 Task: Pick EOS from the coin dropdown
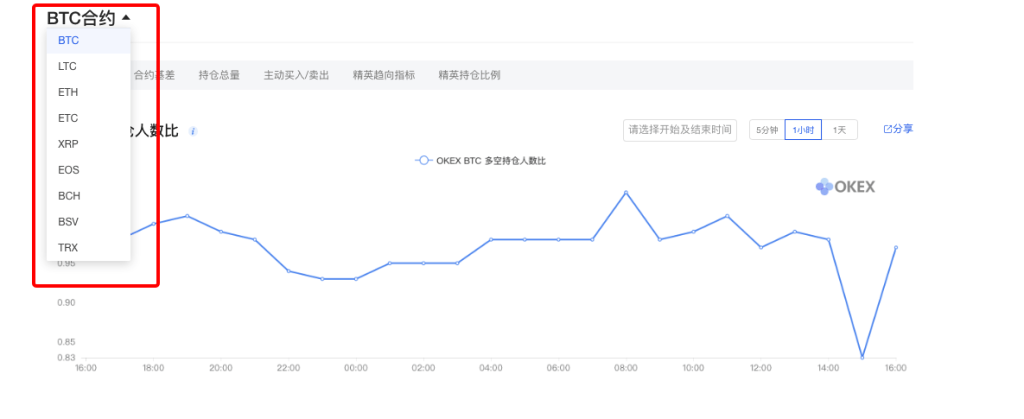68,170
